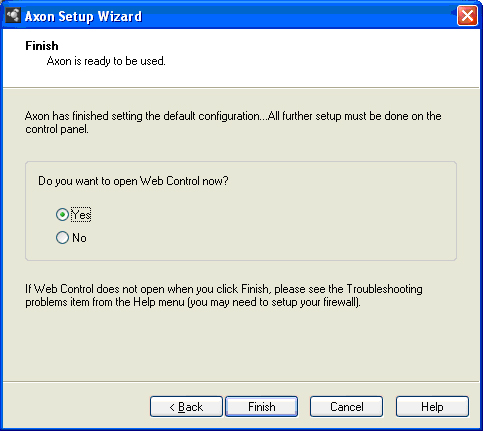Click the "No" option label text

pyautogui.click(x=79, y=238)
